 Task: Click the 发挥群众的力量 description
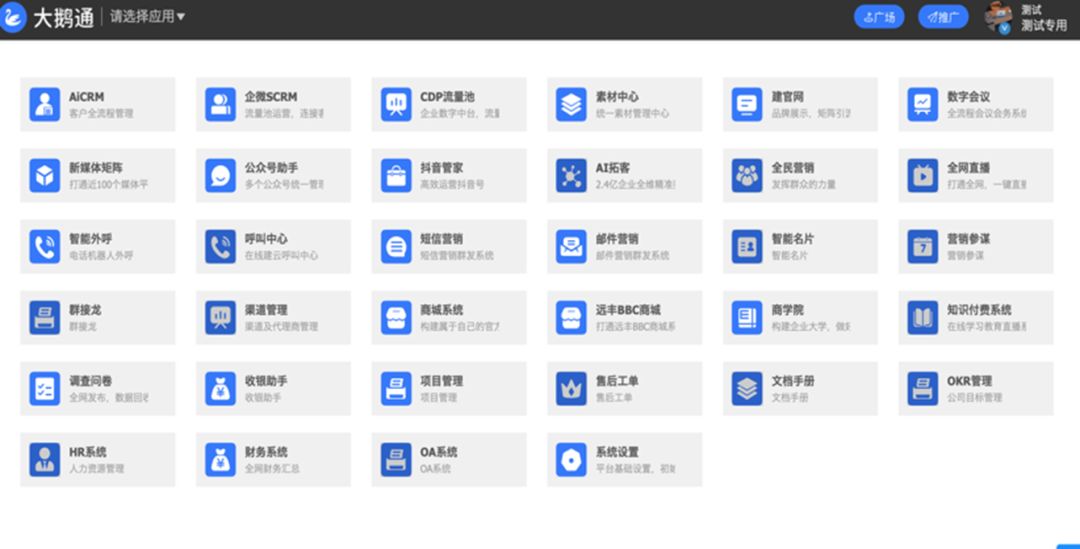[x=804, y=185]
